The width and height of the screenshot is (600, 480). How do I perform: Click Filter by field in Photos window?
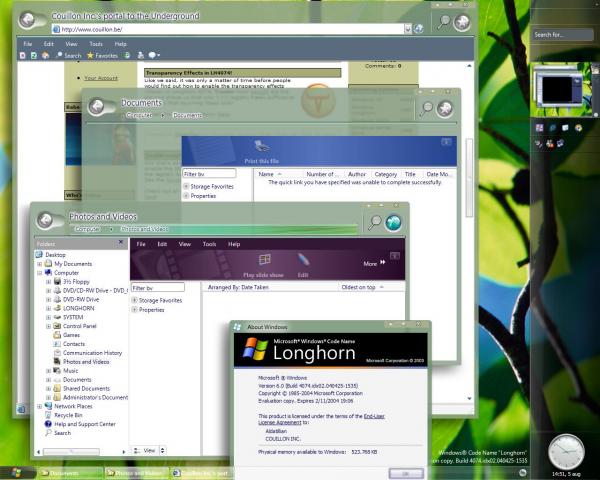pos(158,287)
